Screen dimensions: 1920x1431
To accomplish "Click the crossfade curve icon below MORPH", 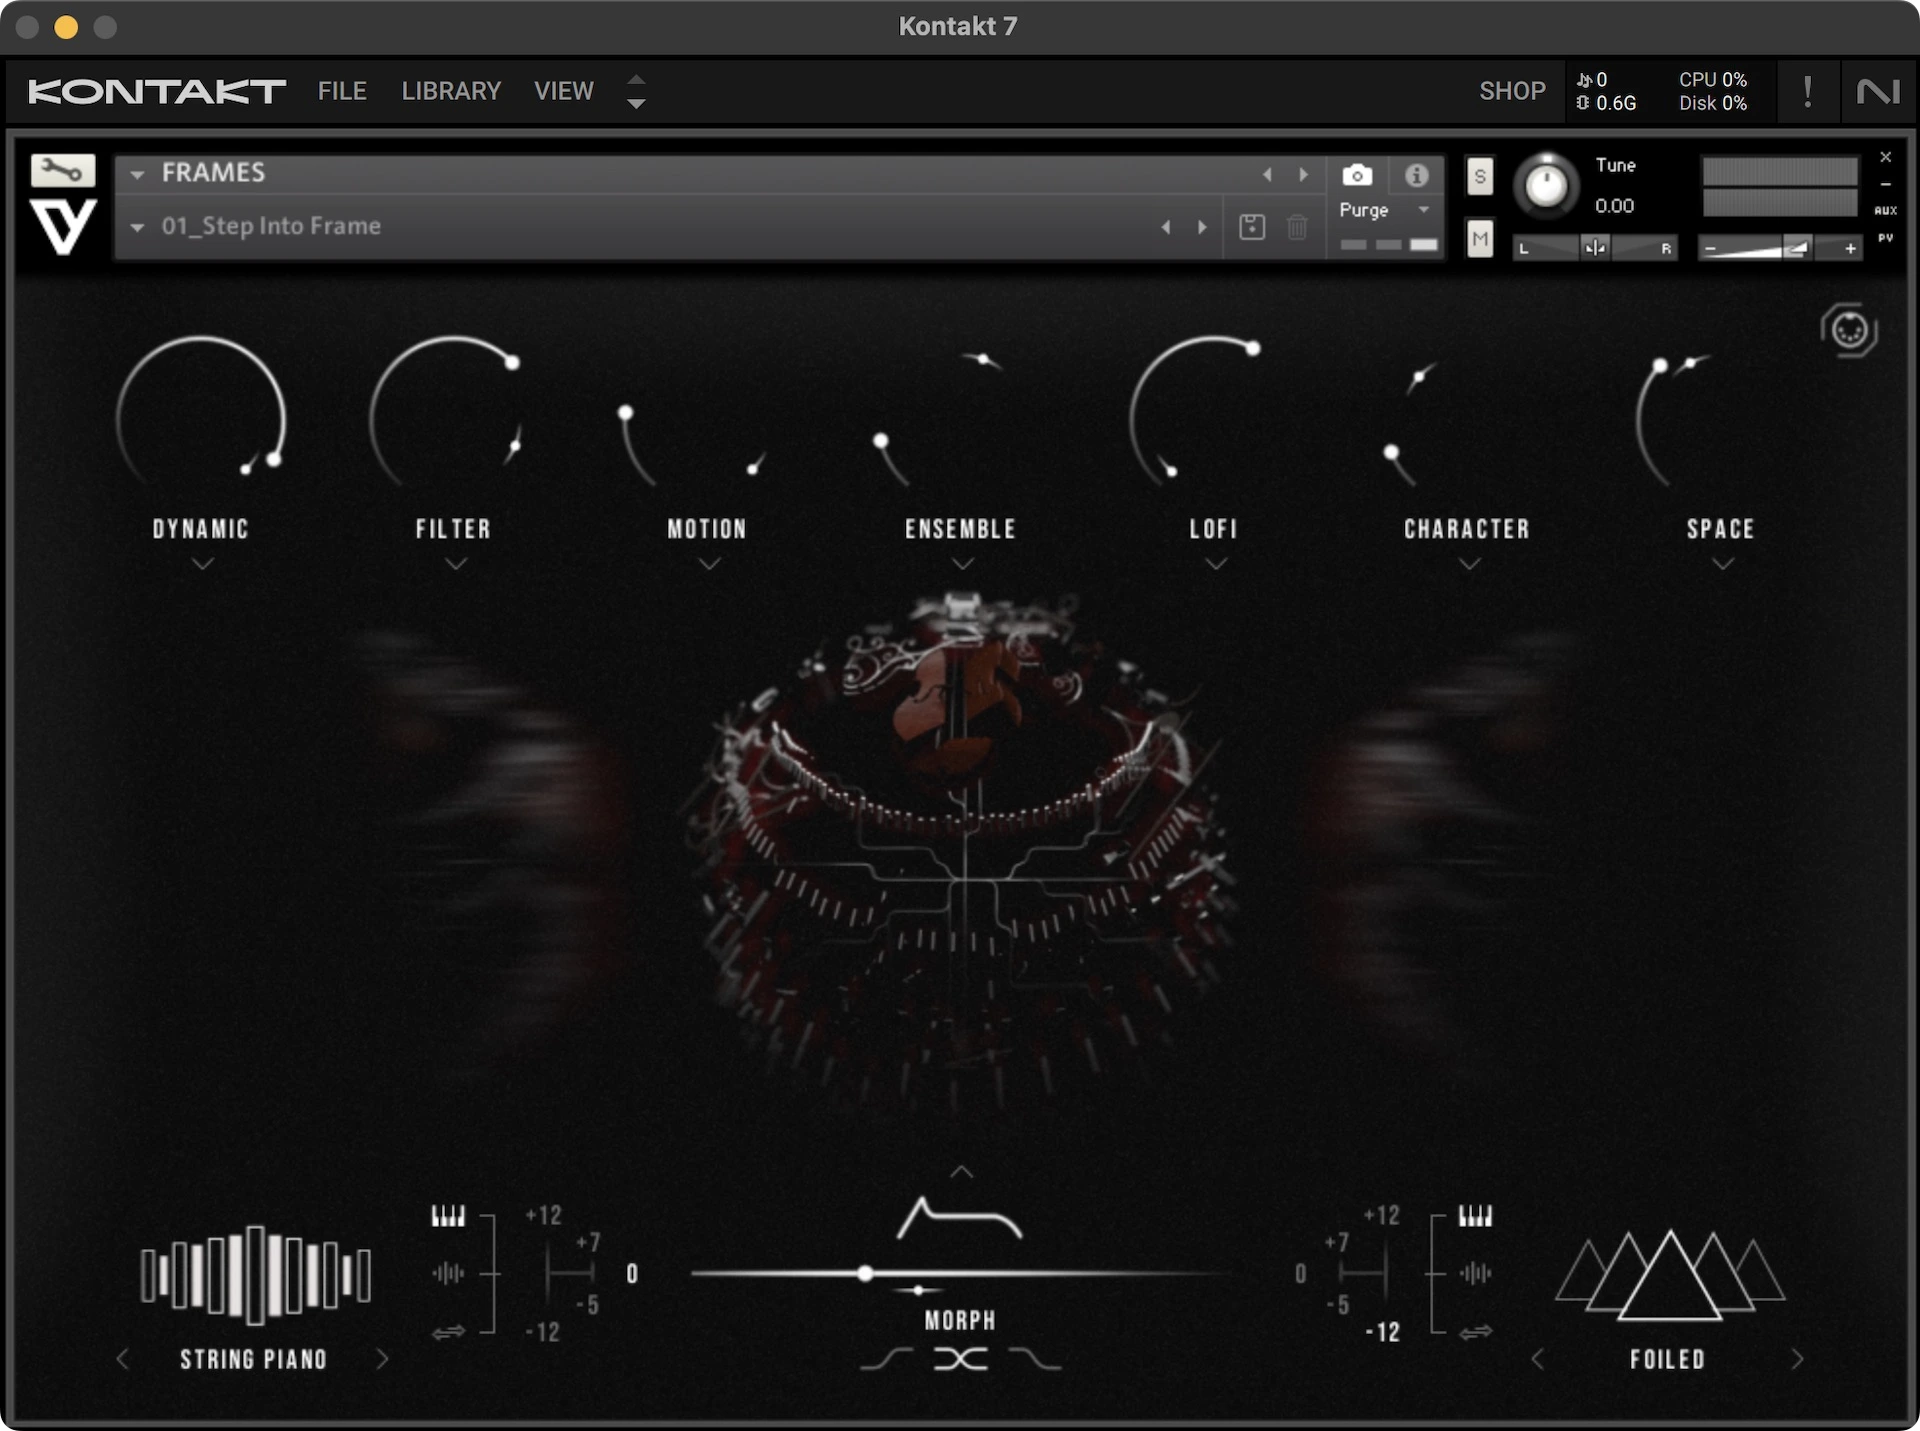I will pos(960,1359).
